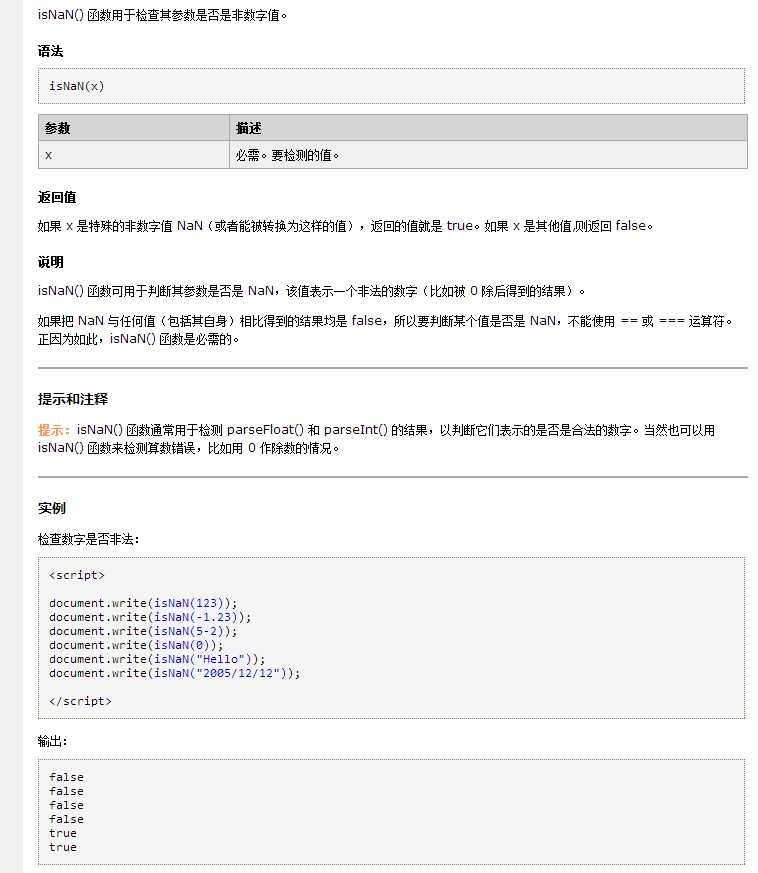
Task: Click the paragraph starting 如果把 NaN 与任何值
Action: coord(385,330)
